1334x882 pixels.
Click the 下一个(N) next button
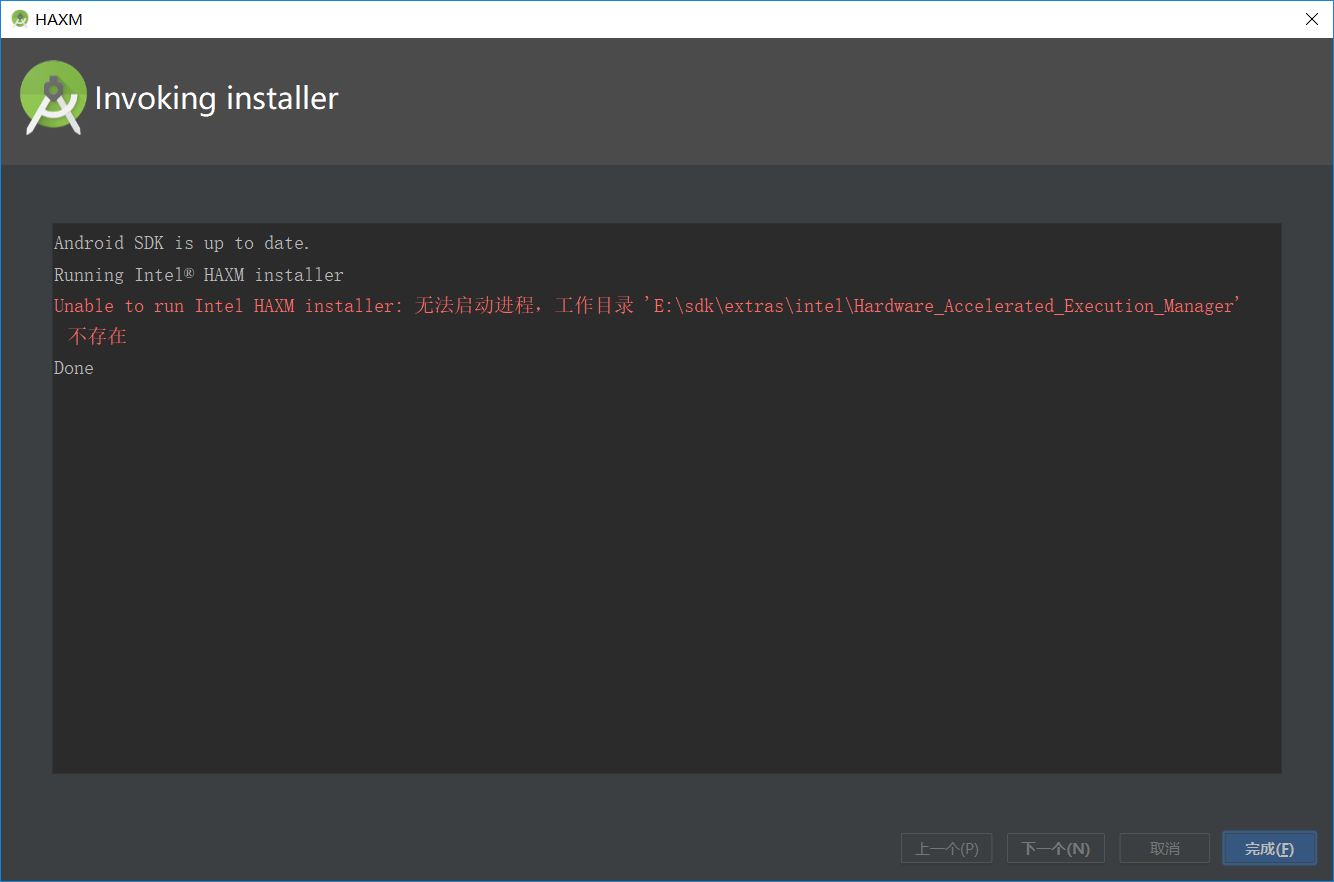click(x=1055, y=848)
